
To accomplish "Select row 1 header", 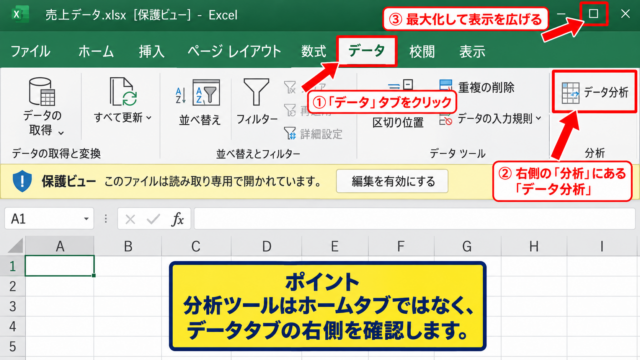I will point(12,266).
